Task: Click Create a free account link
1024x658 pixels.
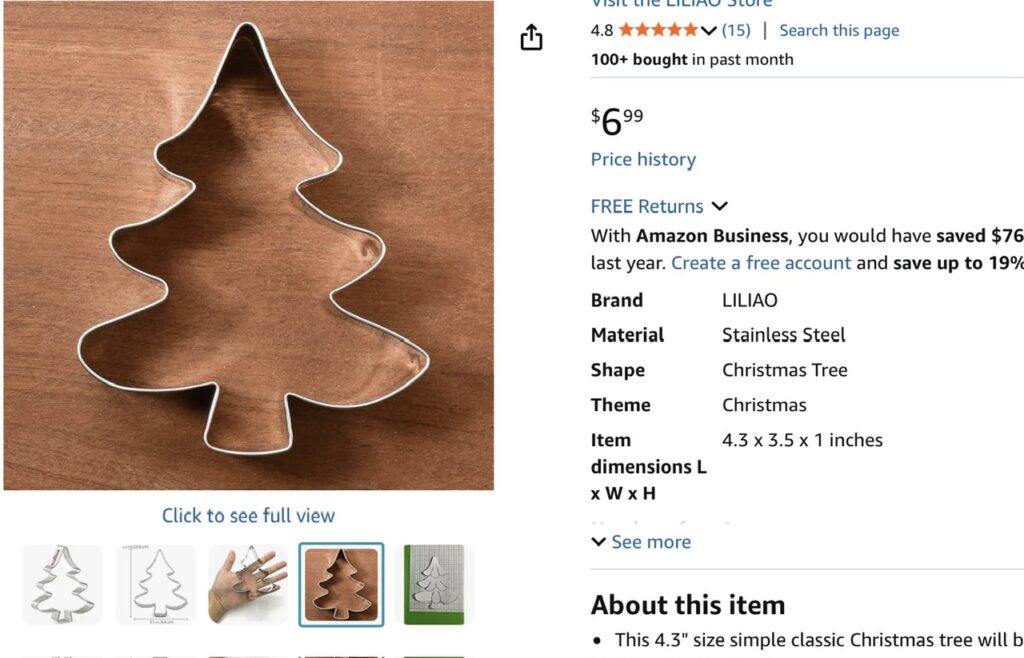Action: [761, 263]
